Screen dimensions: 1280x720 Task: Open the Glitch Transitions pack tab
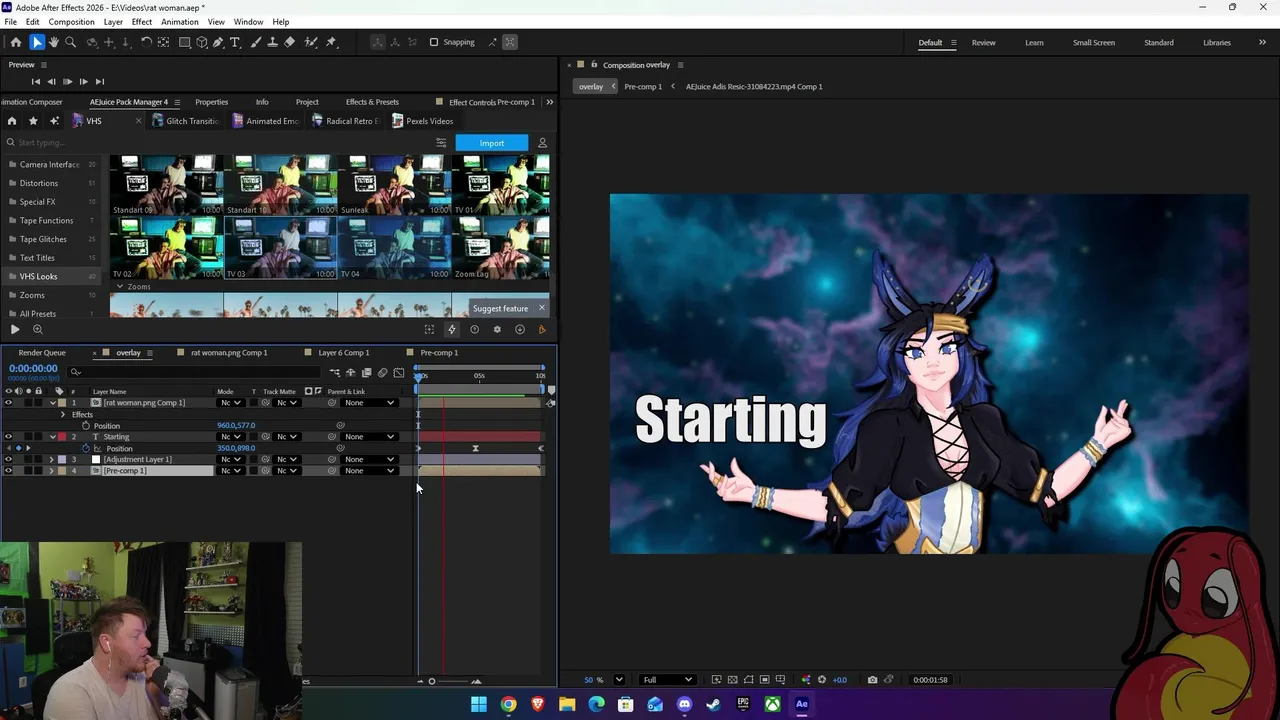186,121
